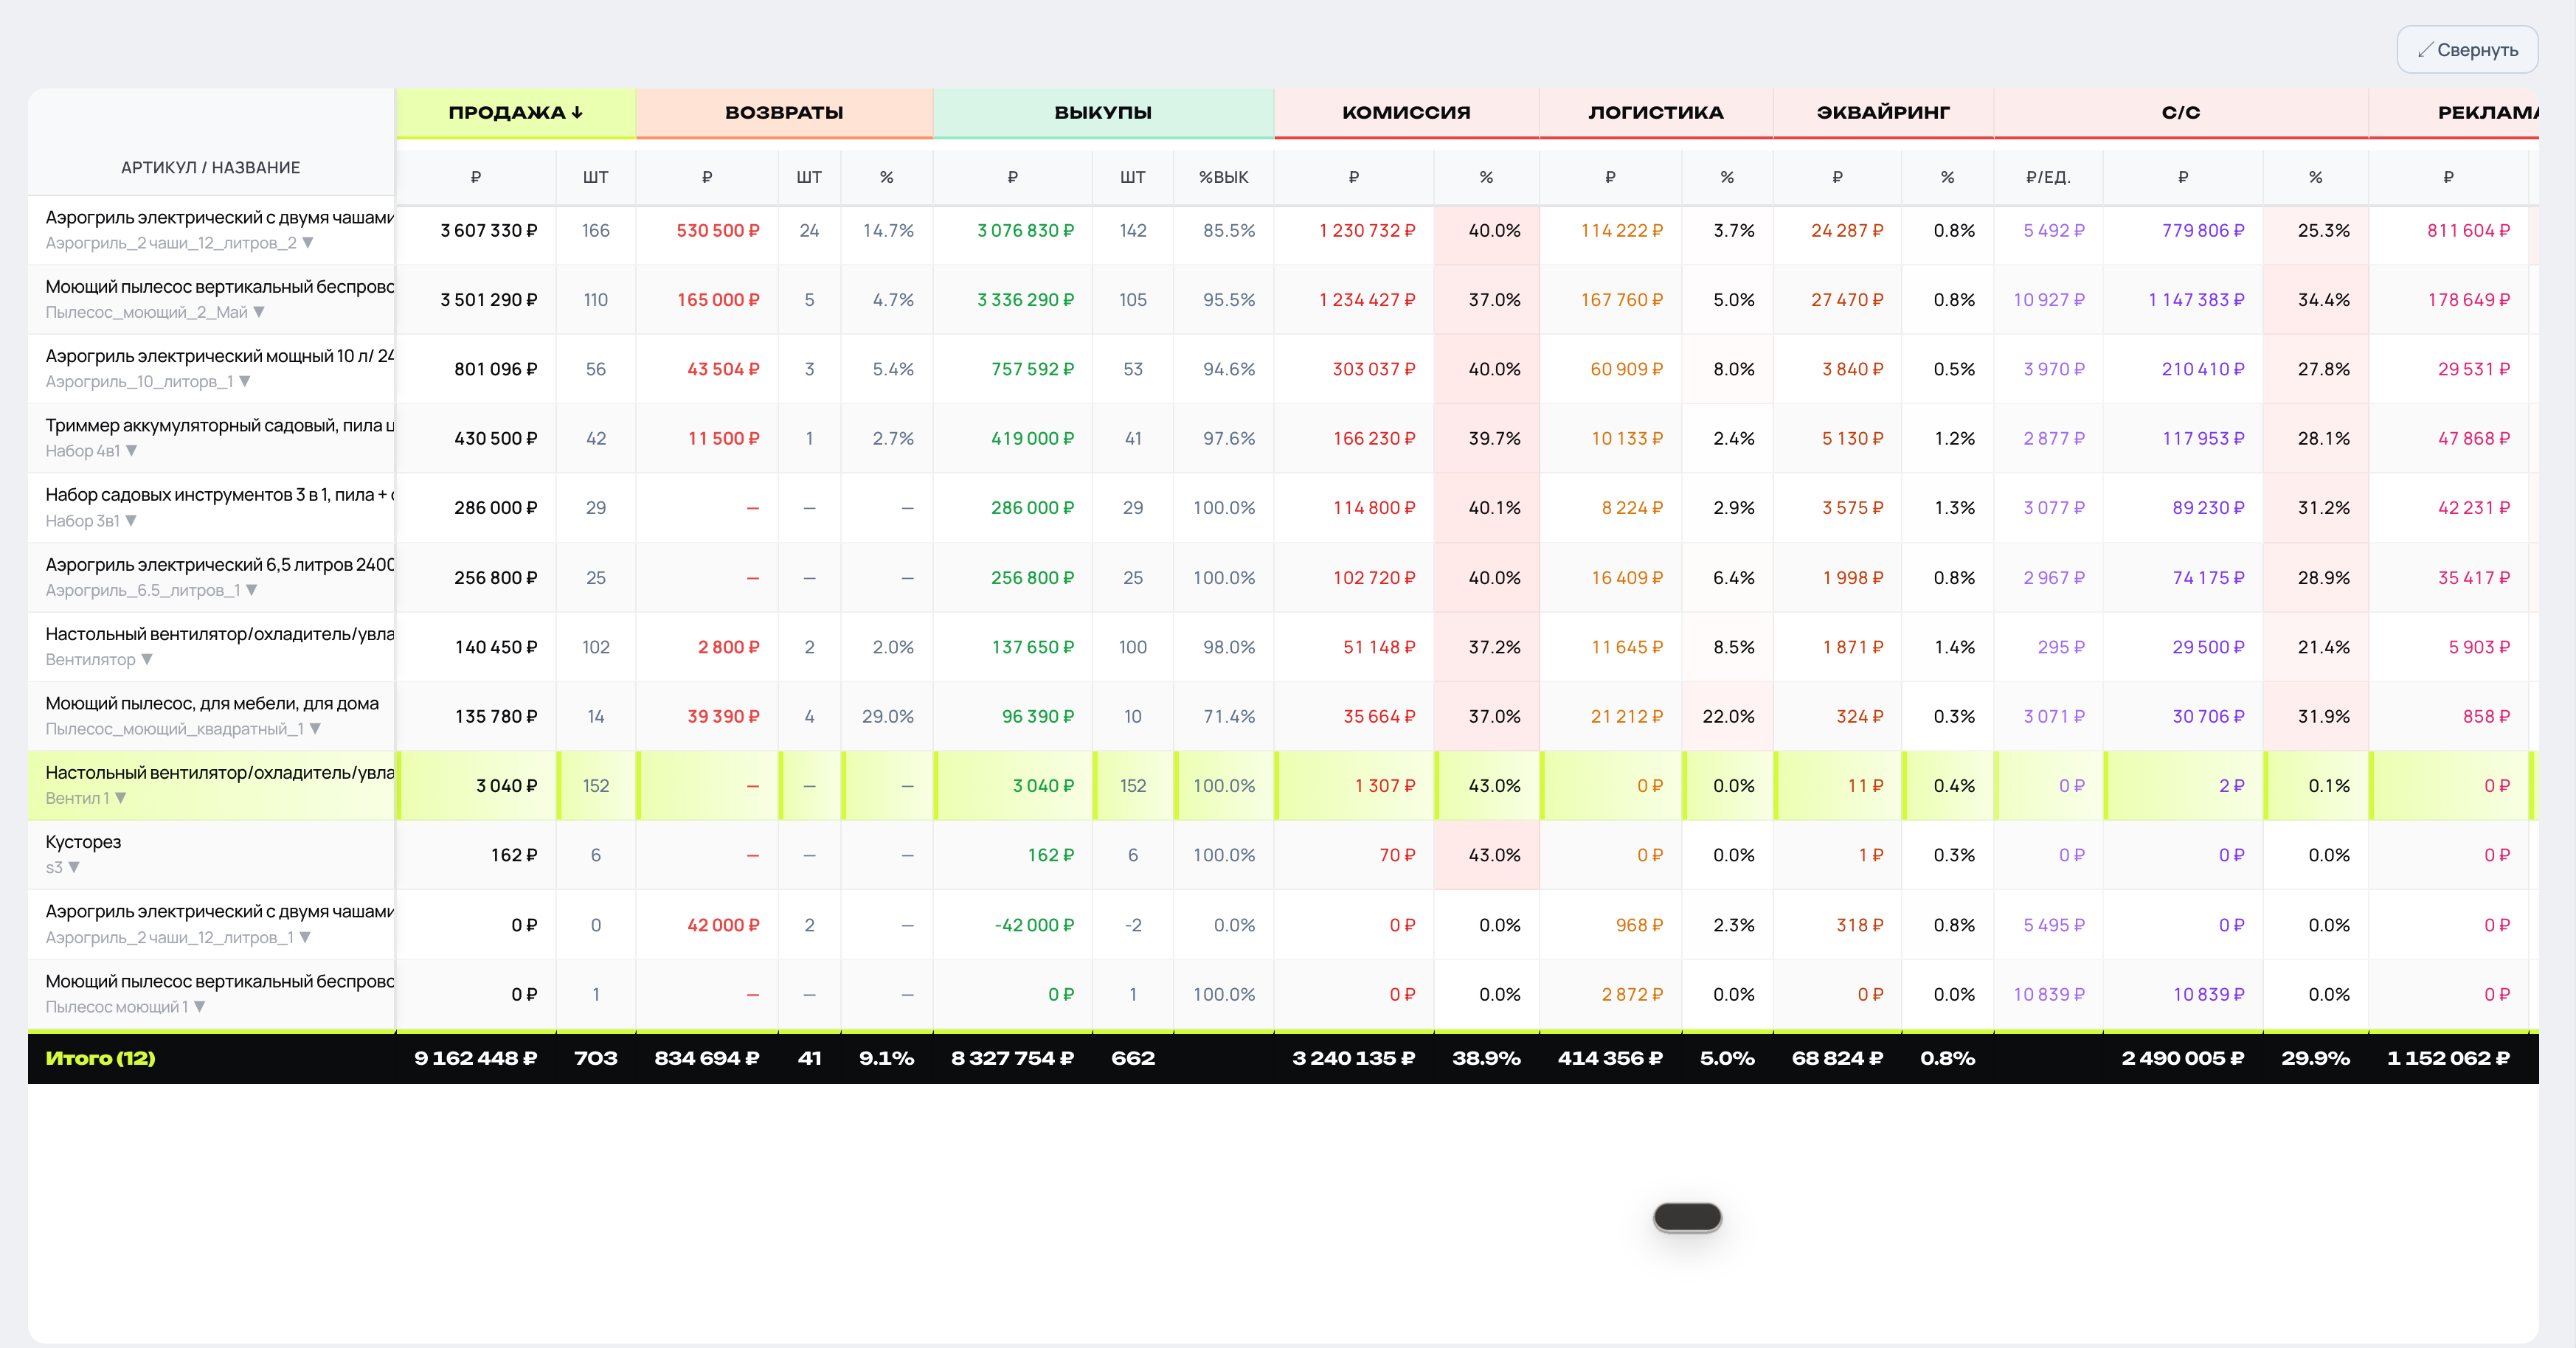The width and height of the screenshot is (2576, 1348).
Task: Click advertising value 178 649 ₽
Action: click(2468, 300)
